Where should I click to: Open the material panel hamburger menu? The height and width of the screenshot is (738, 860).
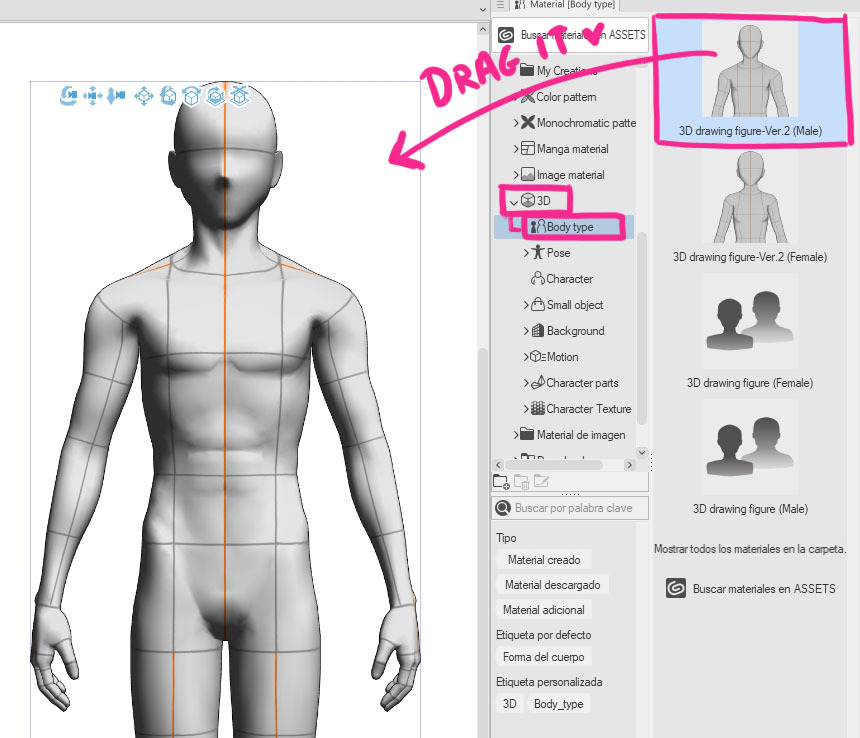click(500, 4)
